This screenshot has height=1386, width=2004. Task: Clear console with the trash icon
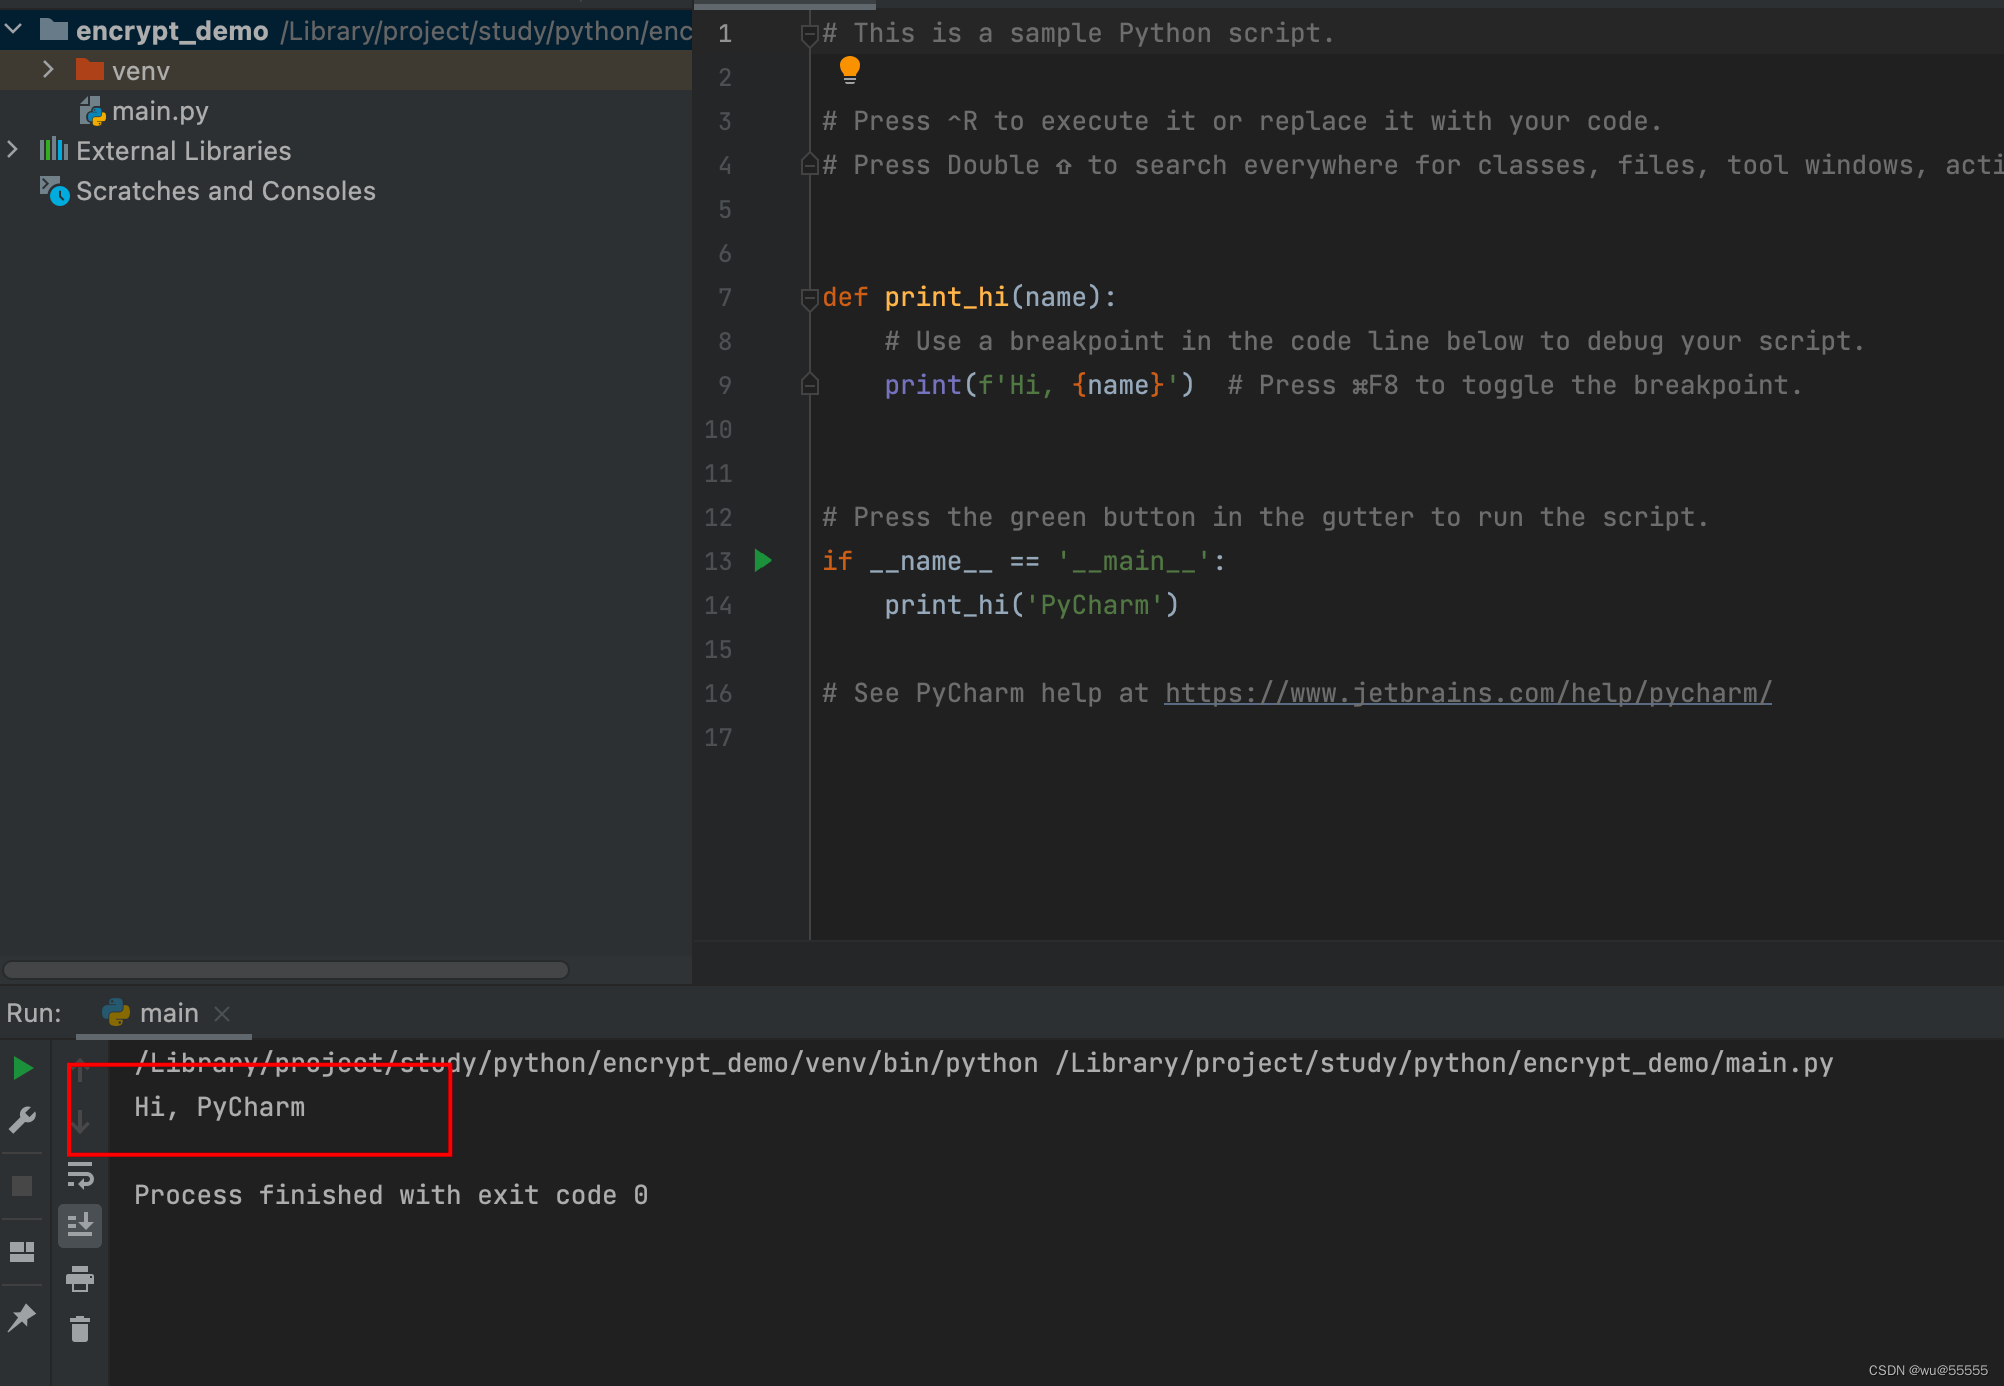80,1329
